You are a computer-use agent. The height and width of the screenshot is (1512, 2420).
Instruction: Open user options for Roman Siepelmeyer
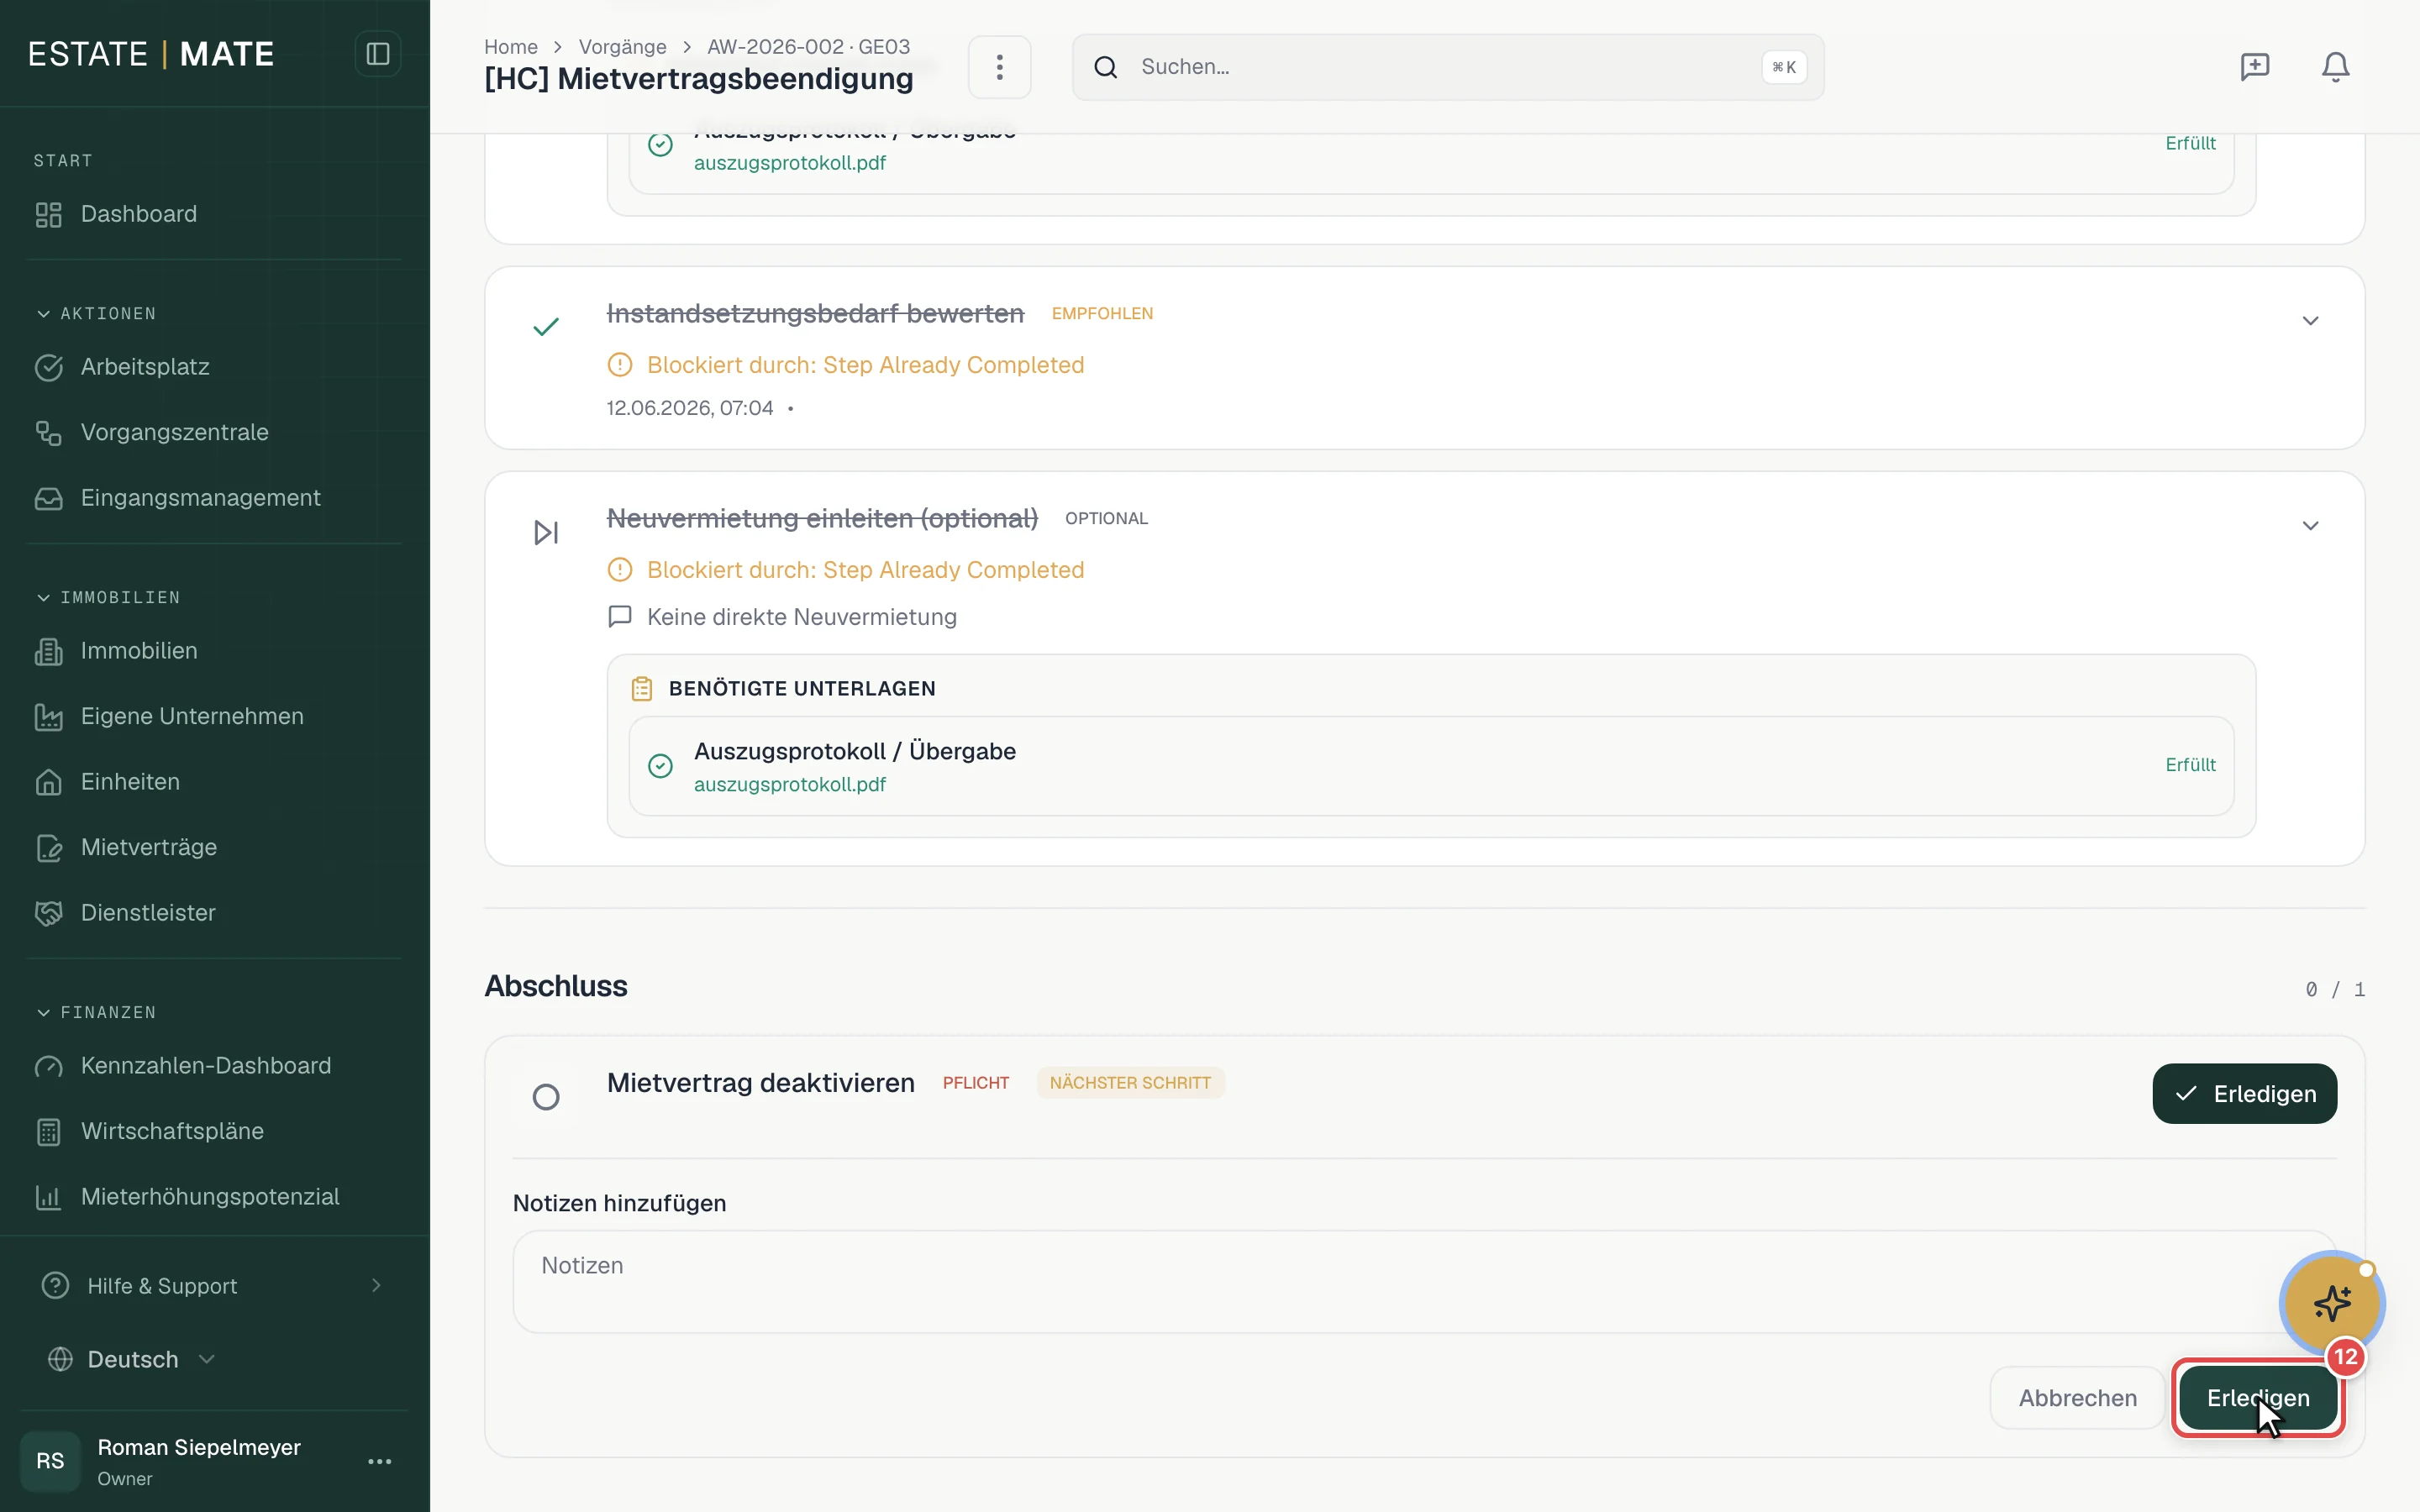(379, 1462)
